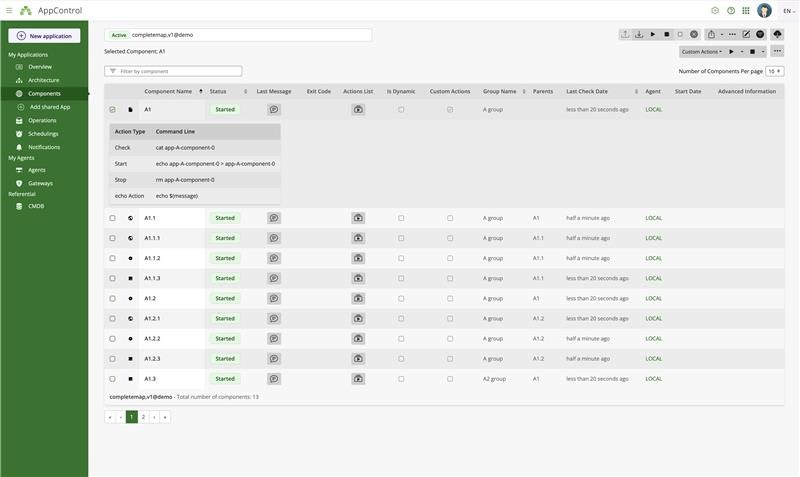
Task: Start the application with top toolbar play icon
Action: (653, 34)
